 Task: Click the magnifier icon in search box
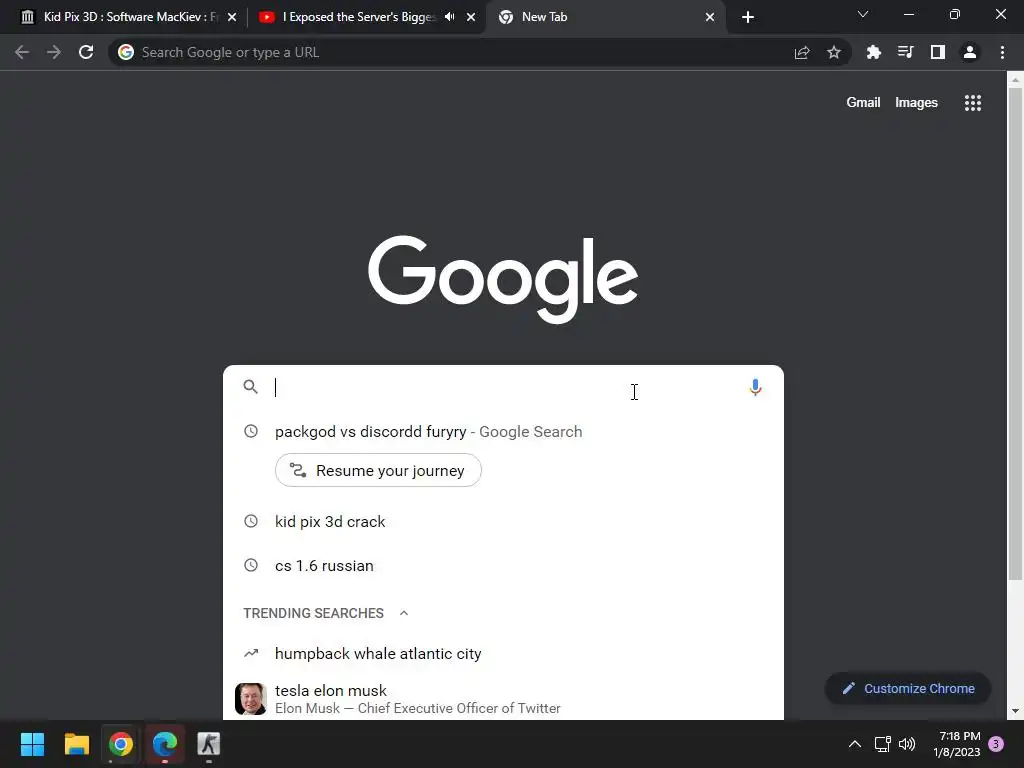click(250, 387)
